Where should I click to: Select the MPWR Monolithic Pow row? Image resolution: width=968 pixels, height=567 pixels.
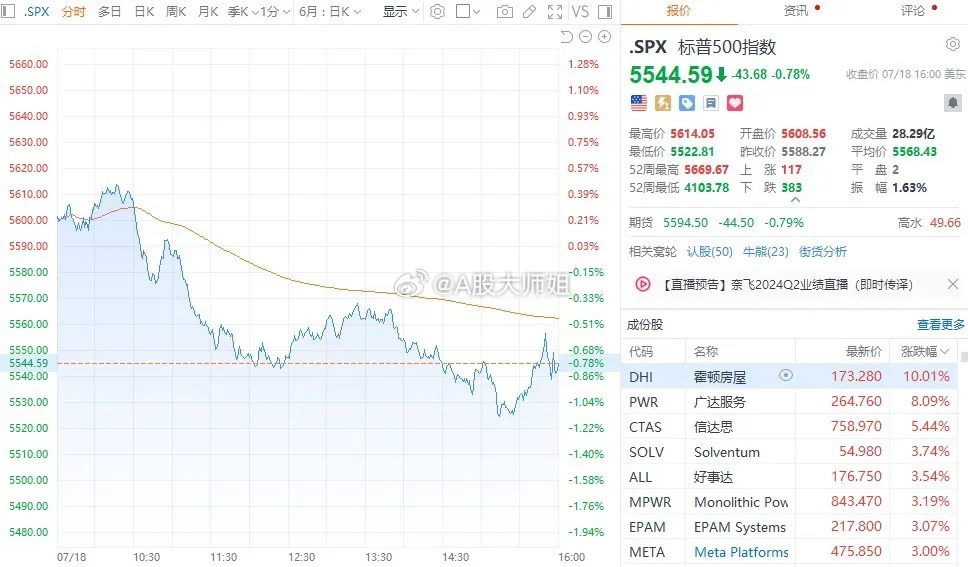[x=789, y=502]
